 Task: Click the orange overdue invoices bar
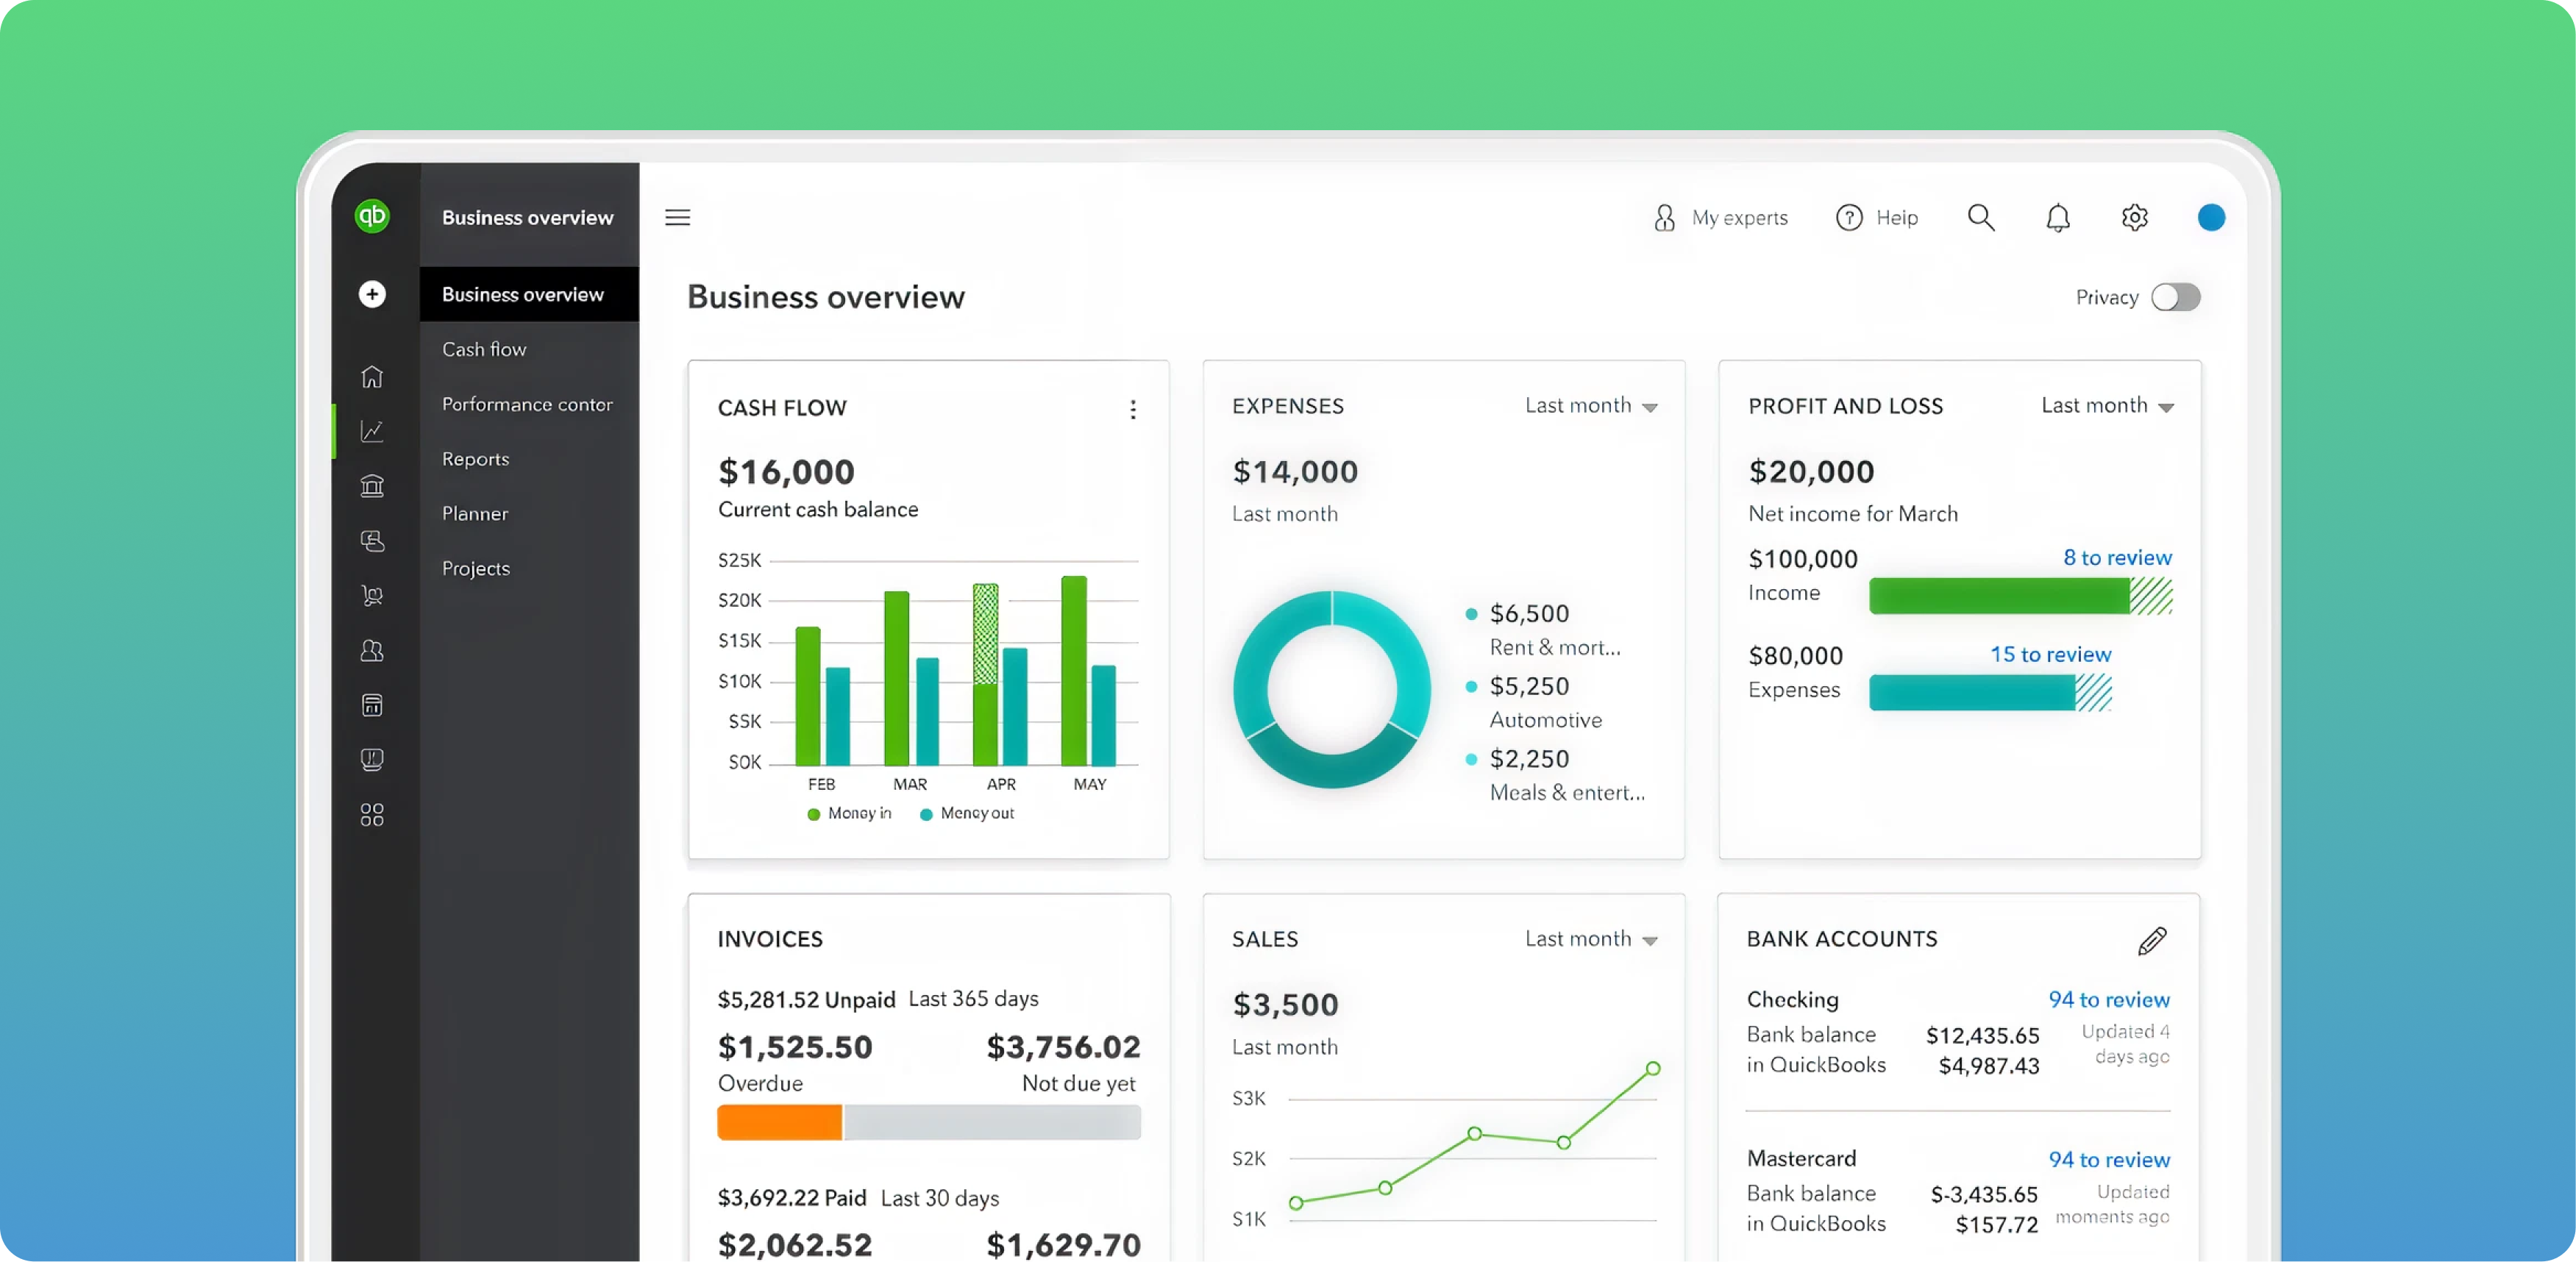point(779,1122)
